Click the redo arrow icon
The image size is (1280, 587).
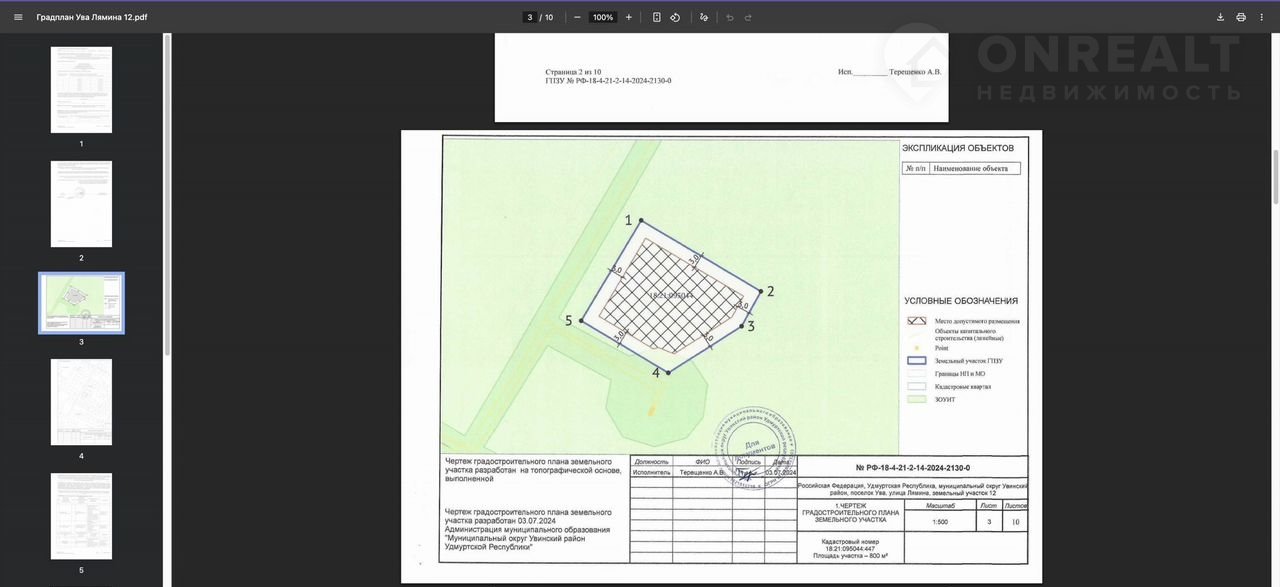(748, 17)
